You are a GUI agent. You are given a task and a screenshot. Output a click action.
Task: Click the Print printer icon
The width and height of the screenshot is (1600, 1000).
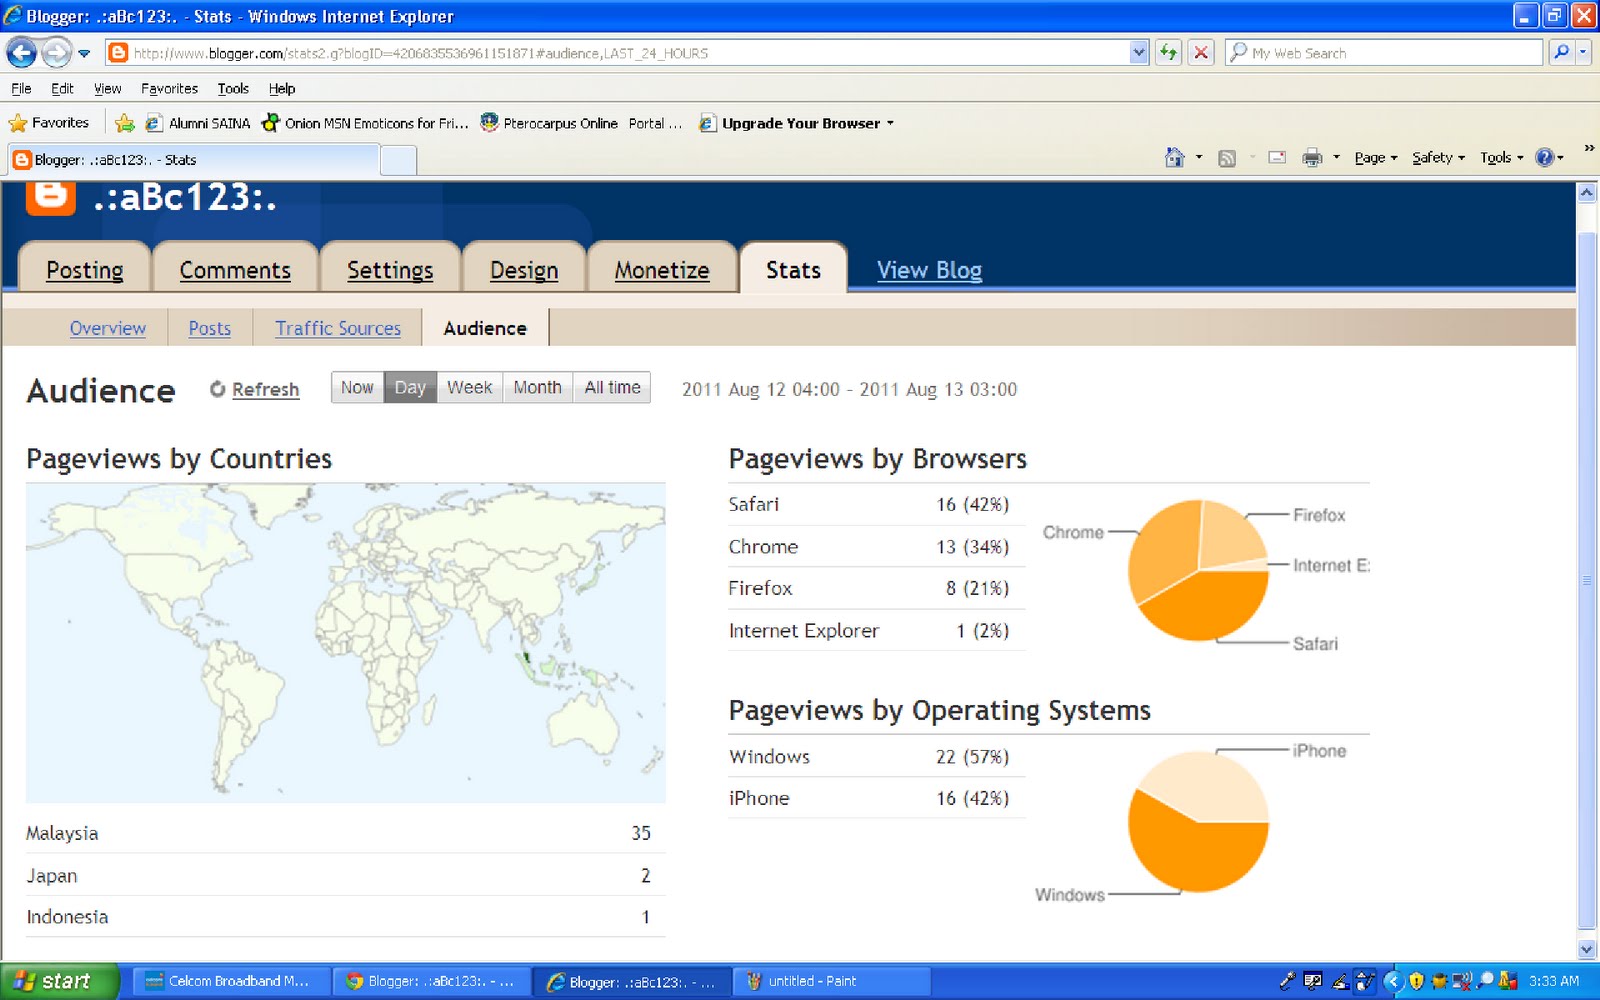click(x=1312, y=158)
